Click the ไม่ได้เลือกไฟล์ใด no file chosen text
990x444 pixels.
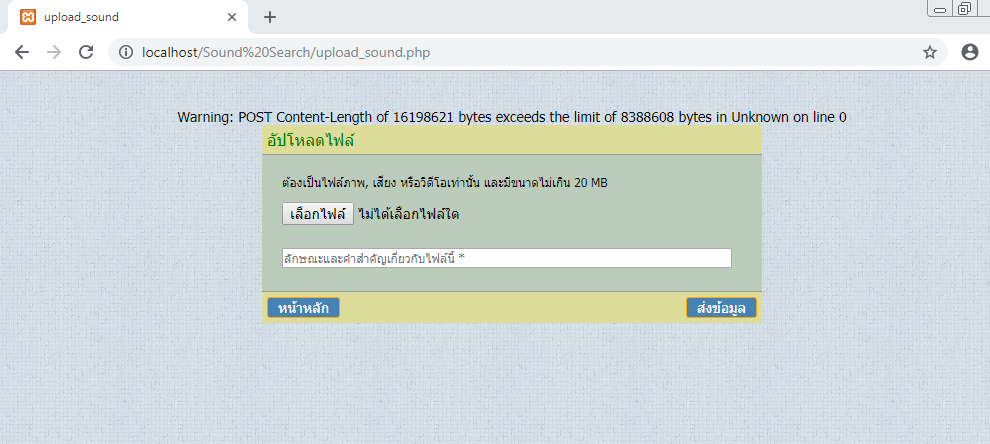tap(409, 214)
